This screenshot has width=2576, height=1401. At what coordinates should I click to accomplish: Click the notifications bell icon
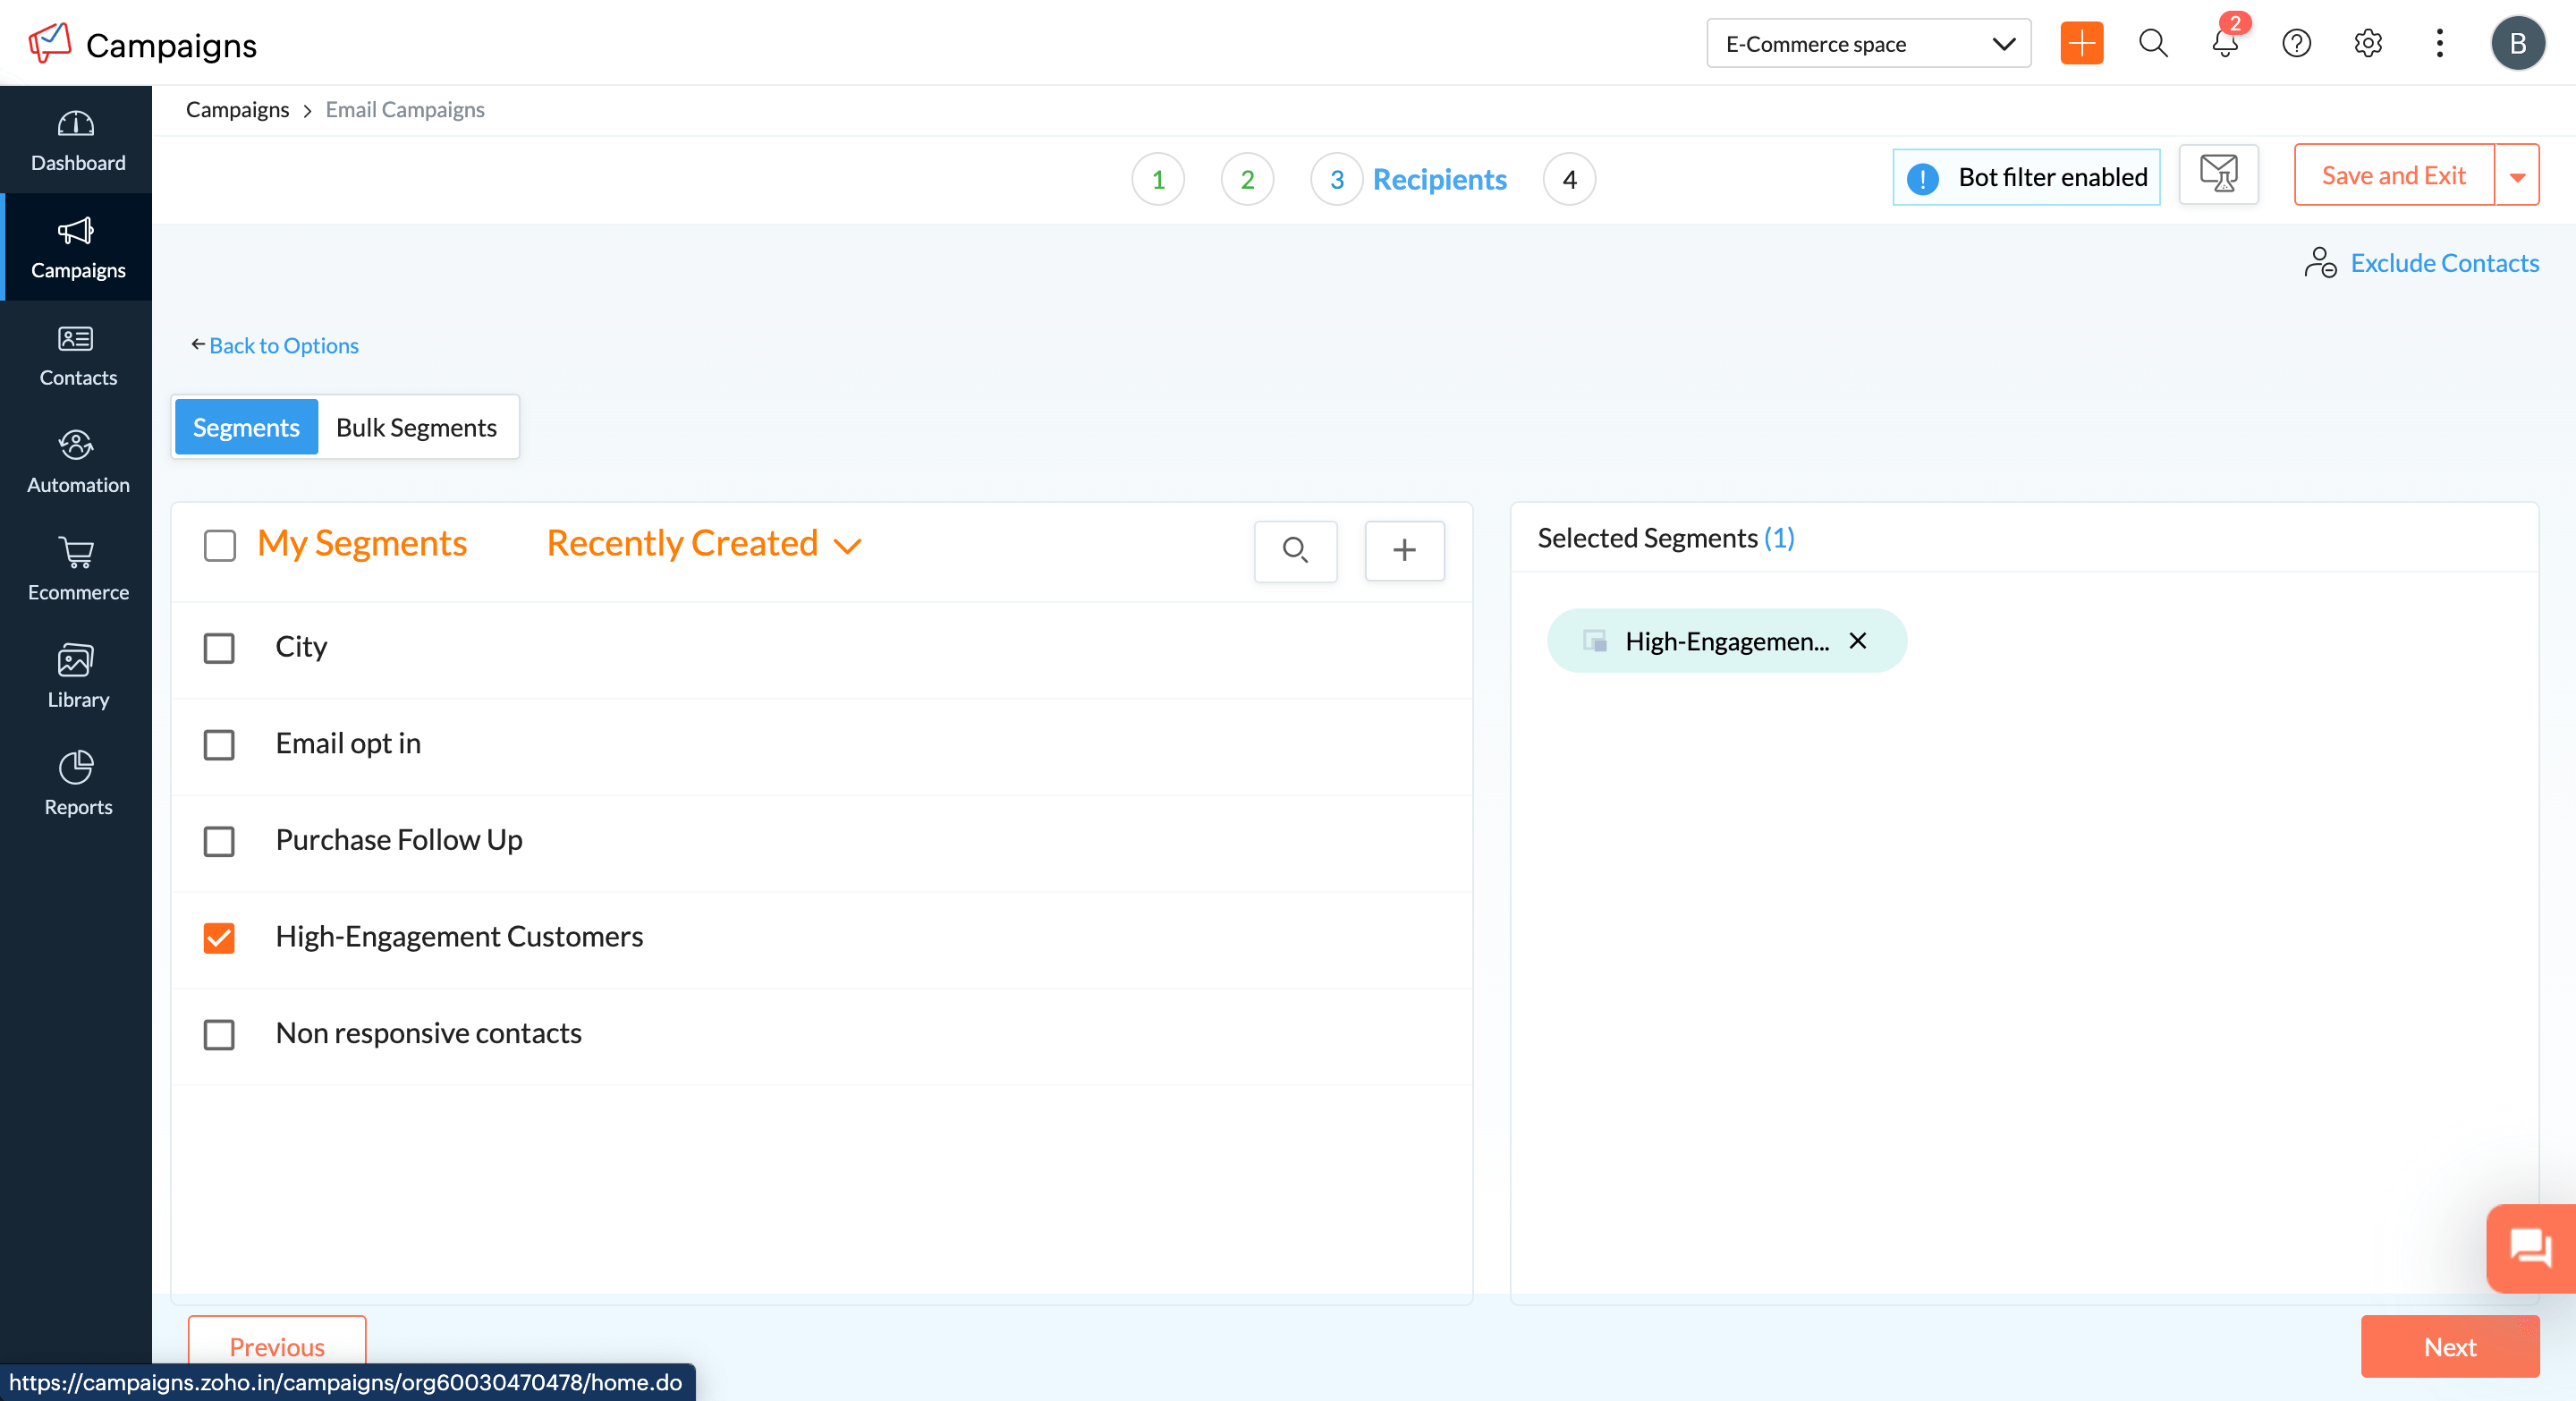click(x=2224, y=44)
